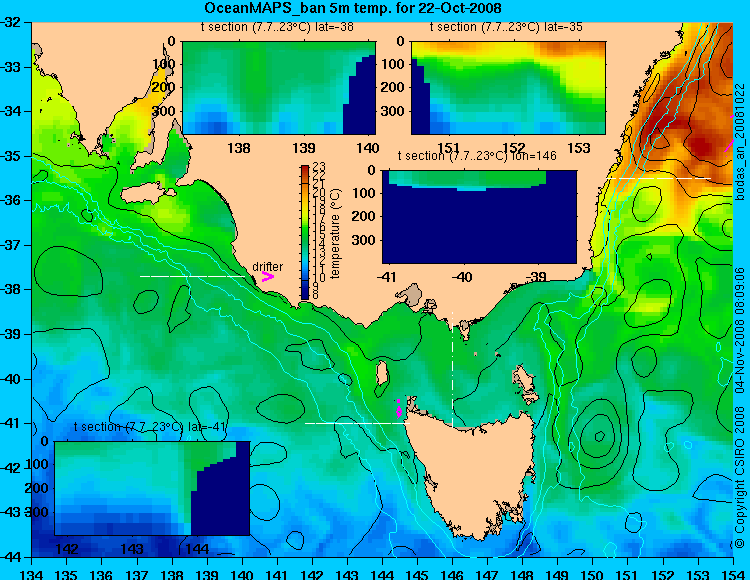Click the '139' tick under the lat=-38 inset

[304, 148]
